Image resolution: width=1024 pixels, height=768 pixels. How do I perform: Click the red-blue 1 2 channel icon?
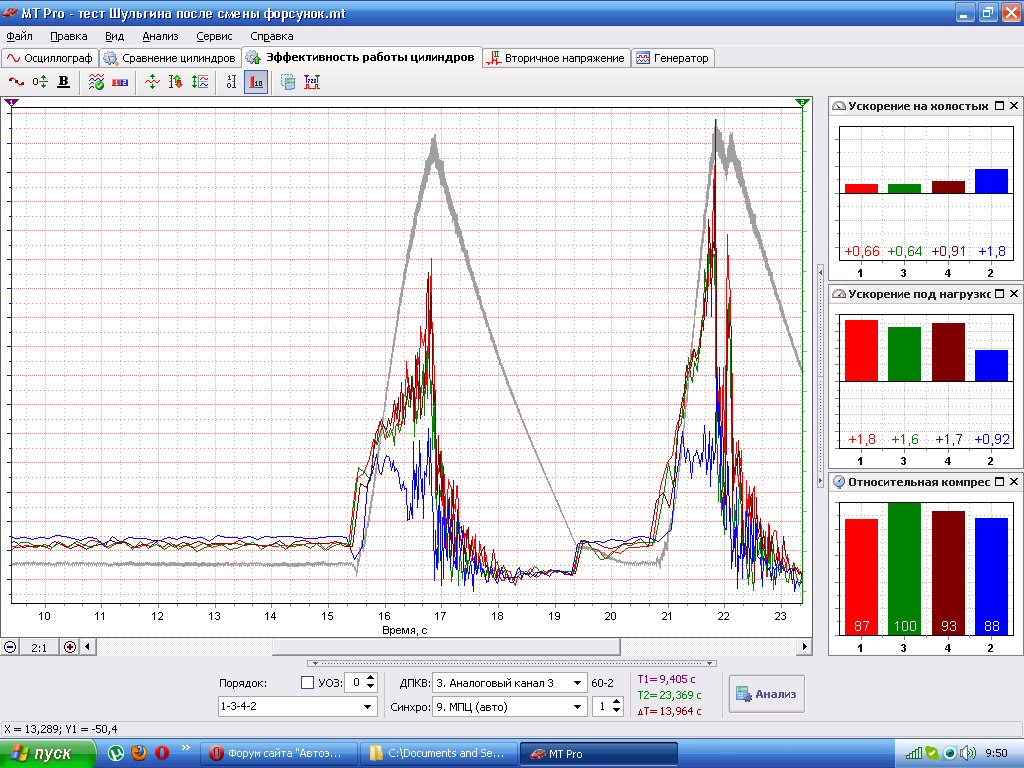pos(120,82)
